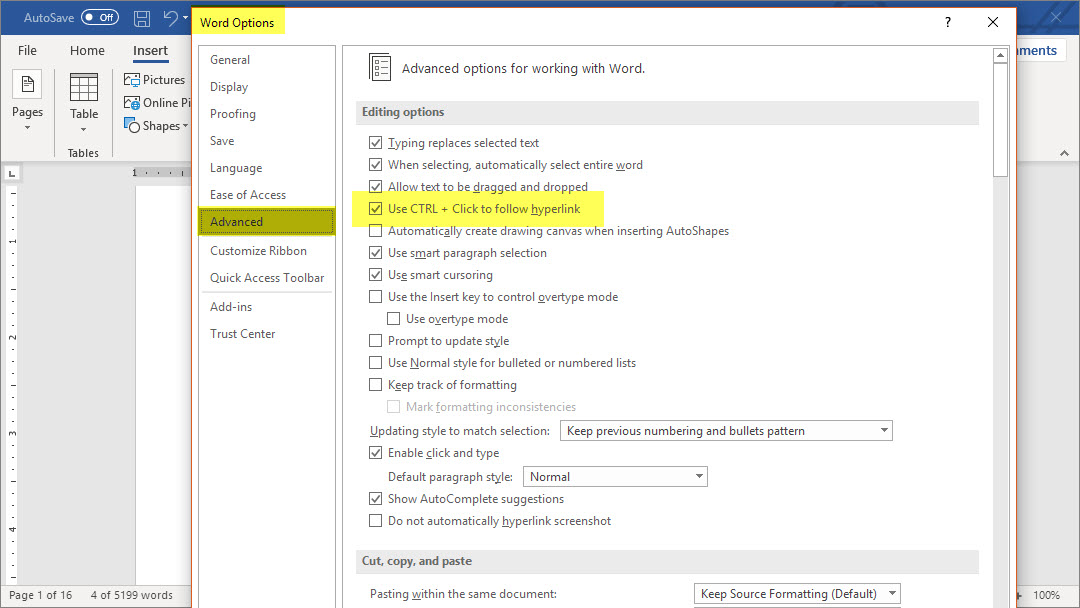The height and width of the screenshot is (608, 1080).
Task: Open the Pages icon in ribbon
Action: pos(27,87)
